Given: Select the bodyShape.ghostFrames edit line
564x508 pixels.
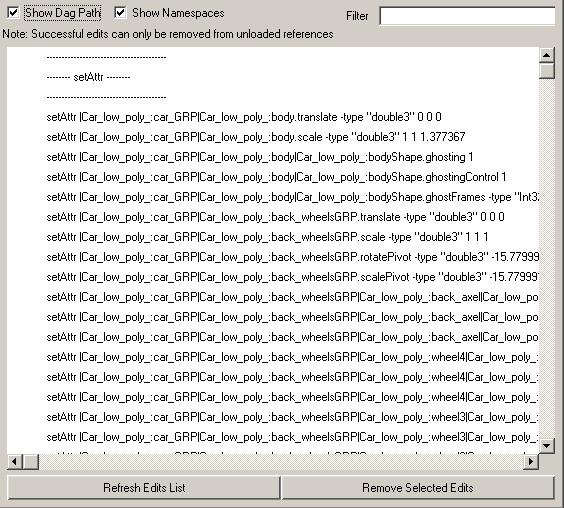Looking at the screenshot, I should tap(292, 197).
